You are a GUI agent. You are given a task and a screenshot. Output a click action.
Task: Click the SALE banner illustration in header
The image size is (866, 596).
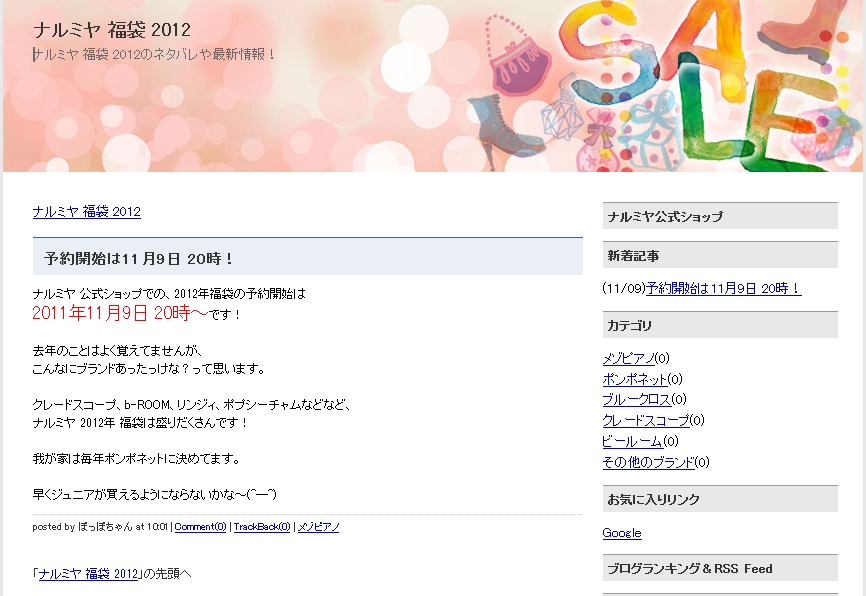(x=663, y=86)
